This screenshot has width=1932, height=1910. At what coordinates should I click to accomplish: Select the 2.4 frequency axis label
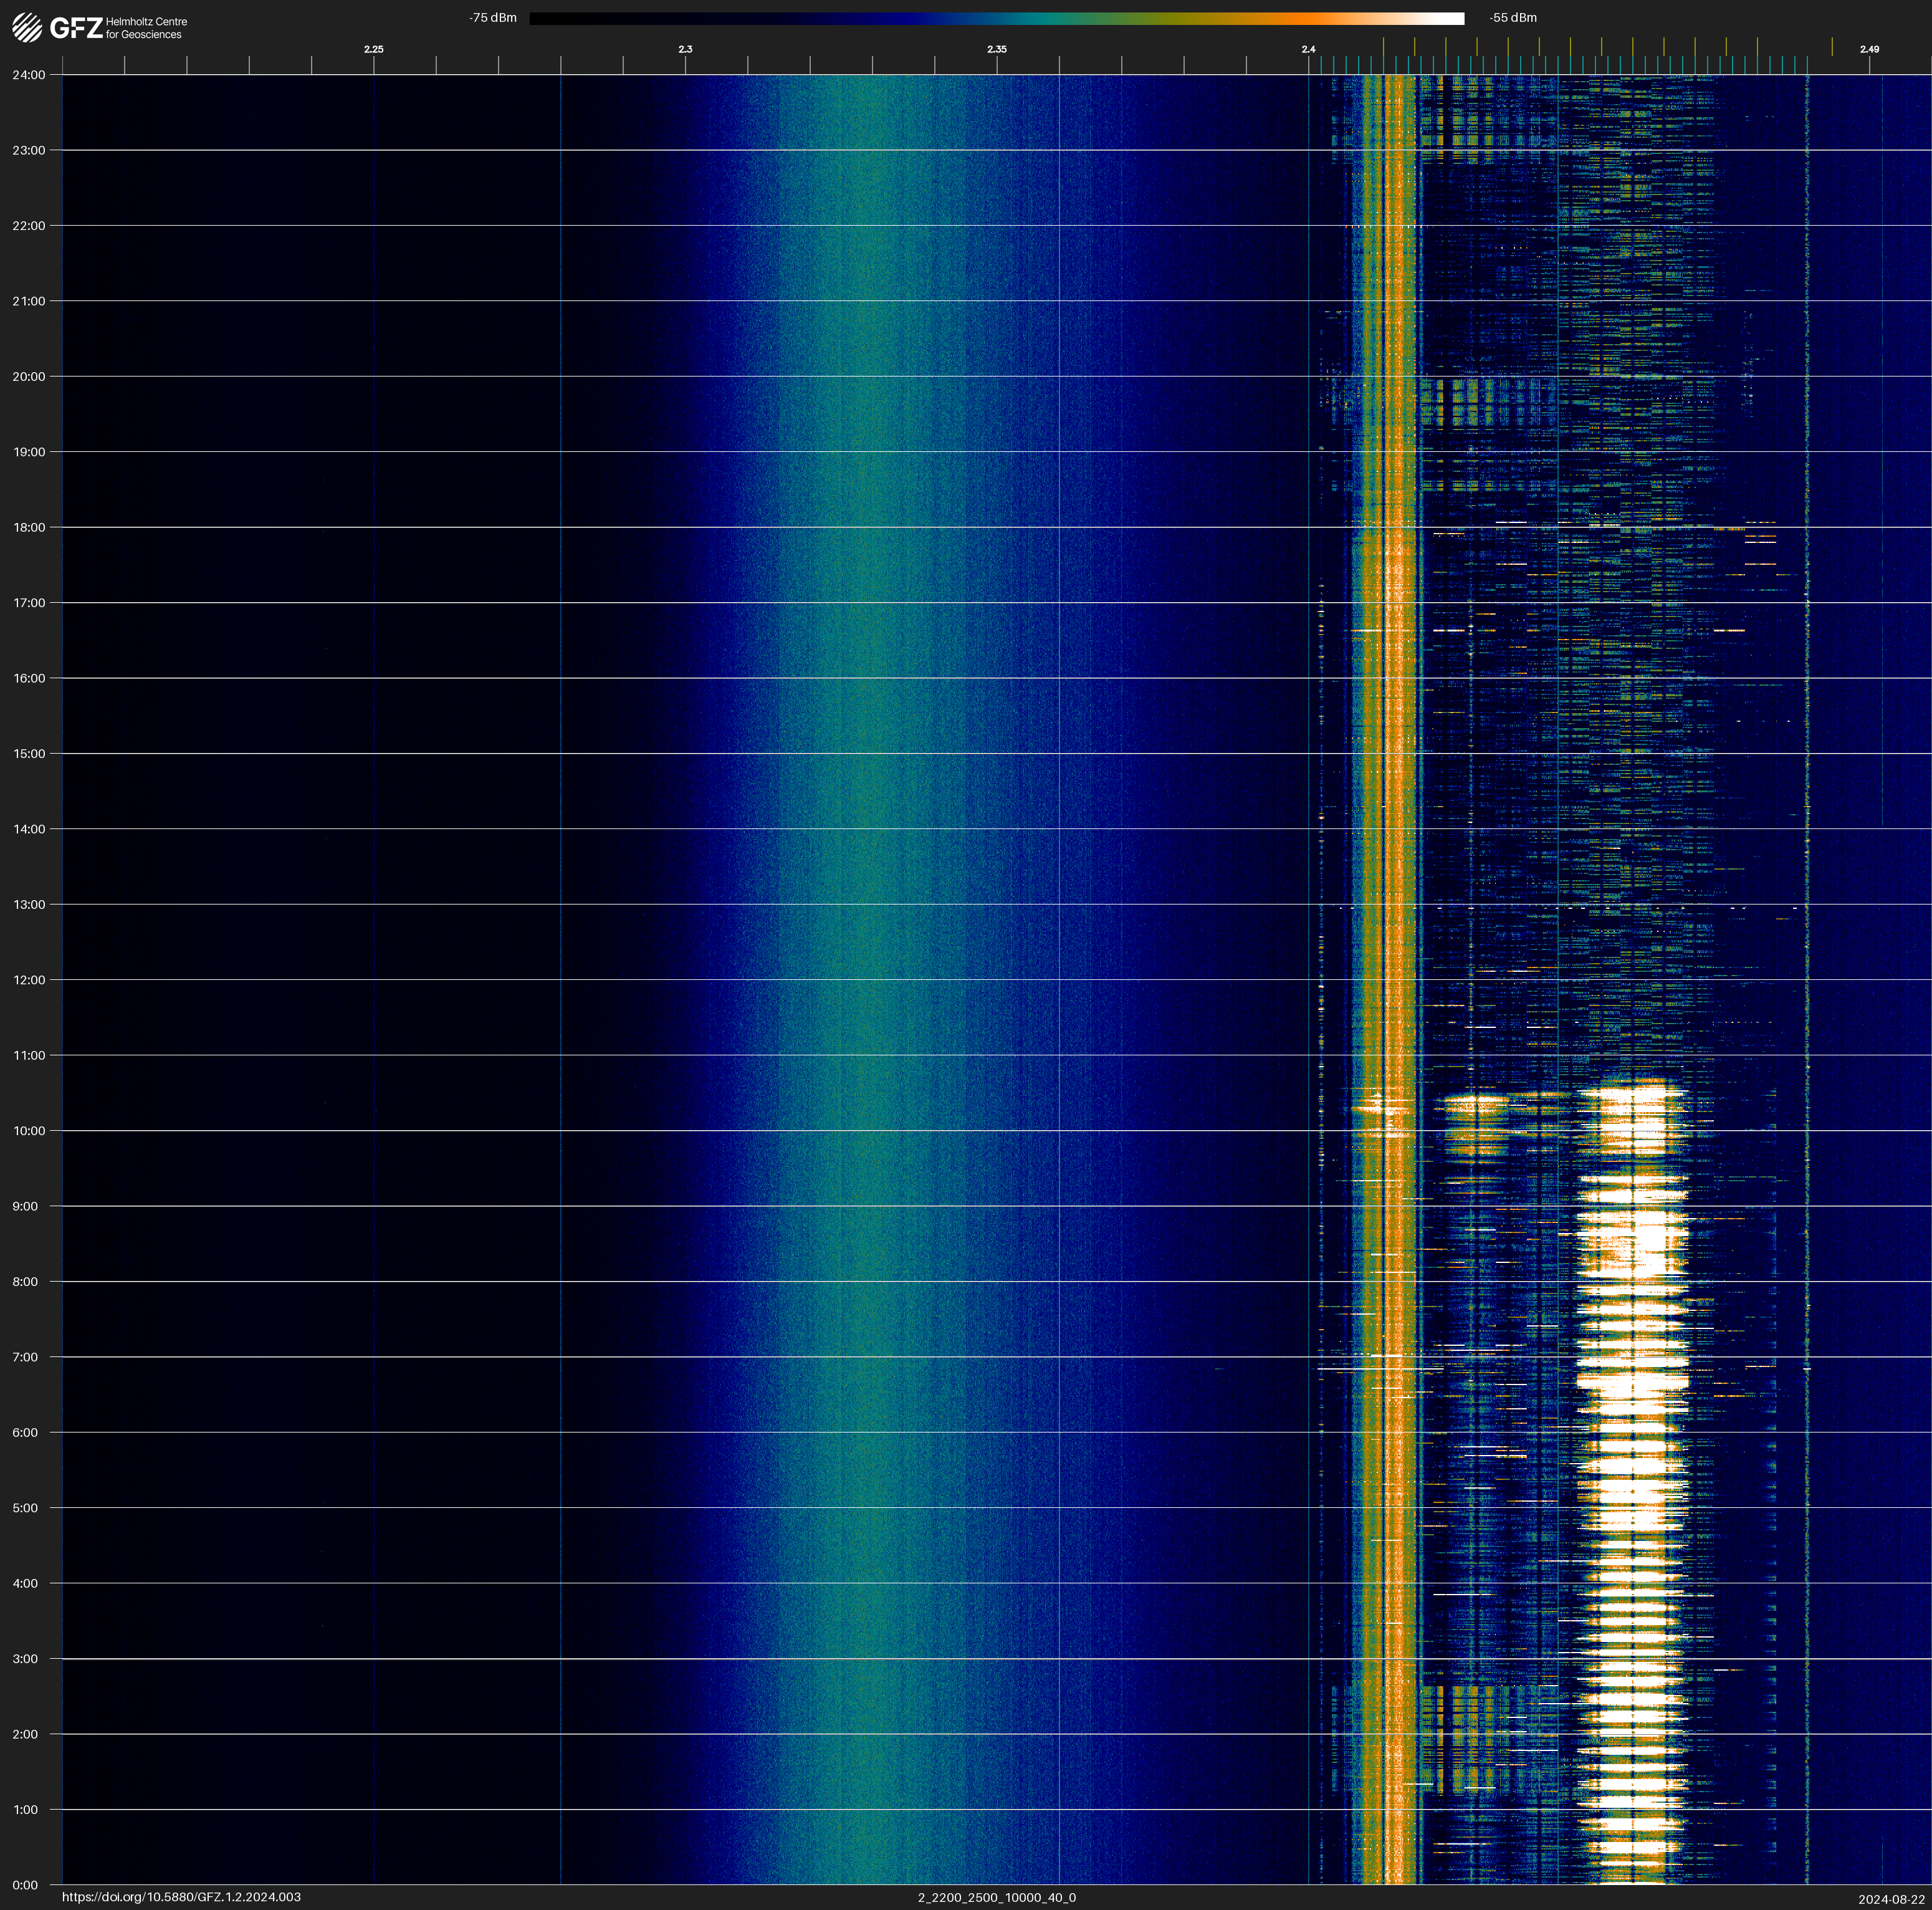[x=1308, y=49]
